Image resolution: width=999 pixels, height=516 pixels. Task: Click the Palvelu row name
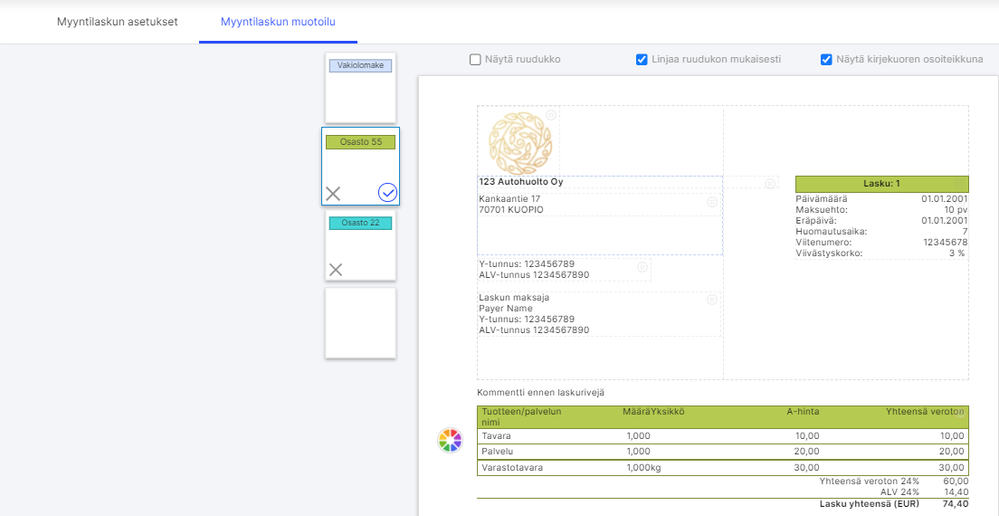click(498, 452)
